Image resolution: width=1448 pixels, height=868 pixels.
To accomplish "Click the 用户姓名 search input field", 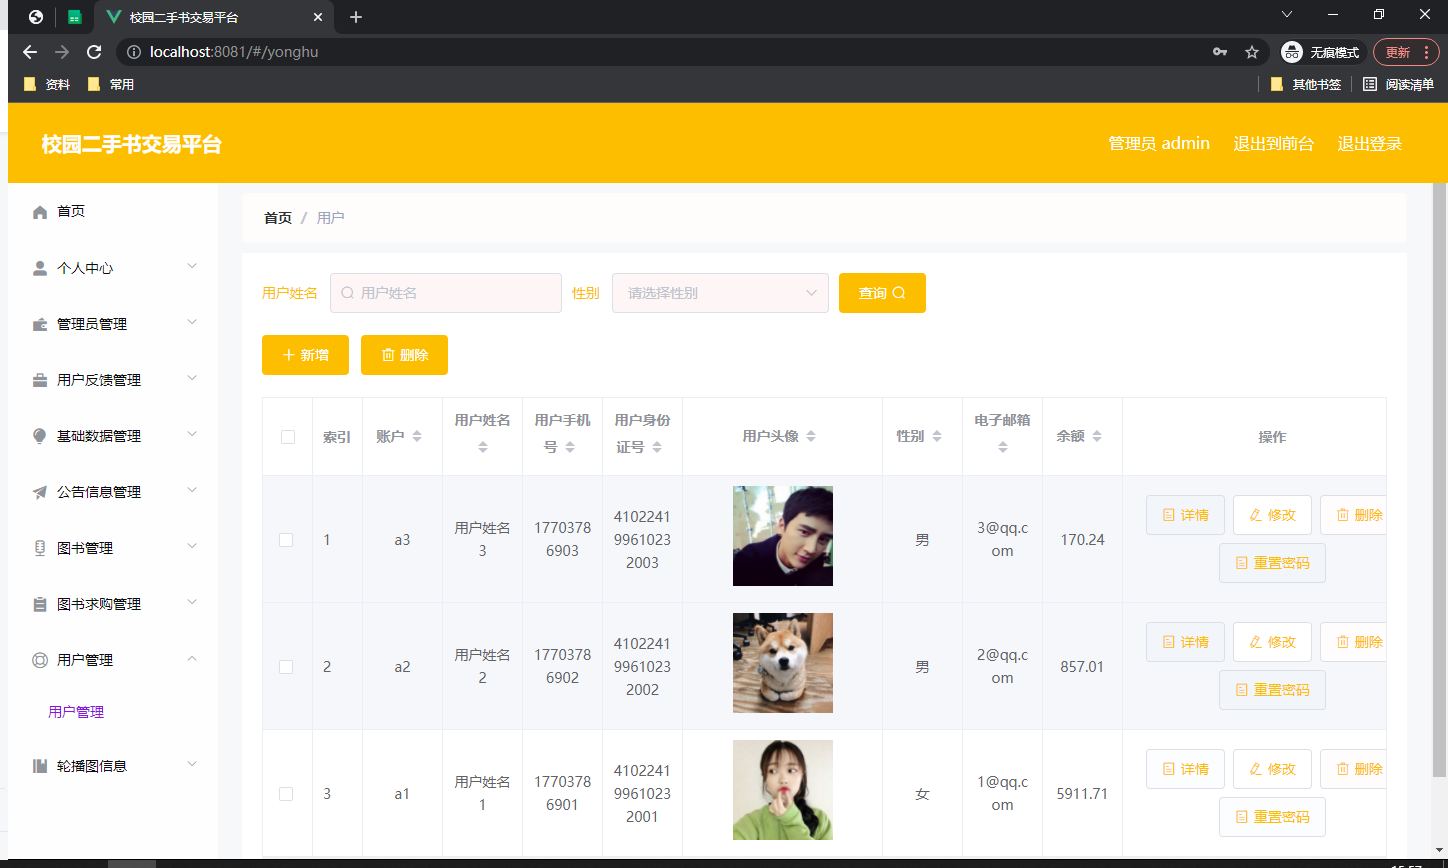I will tap(446, 293).
